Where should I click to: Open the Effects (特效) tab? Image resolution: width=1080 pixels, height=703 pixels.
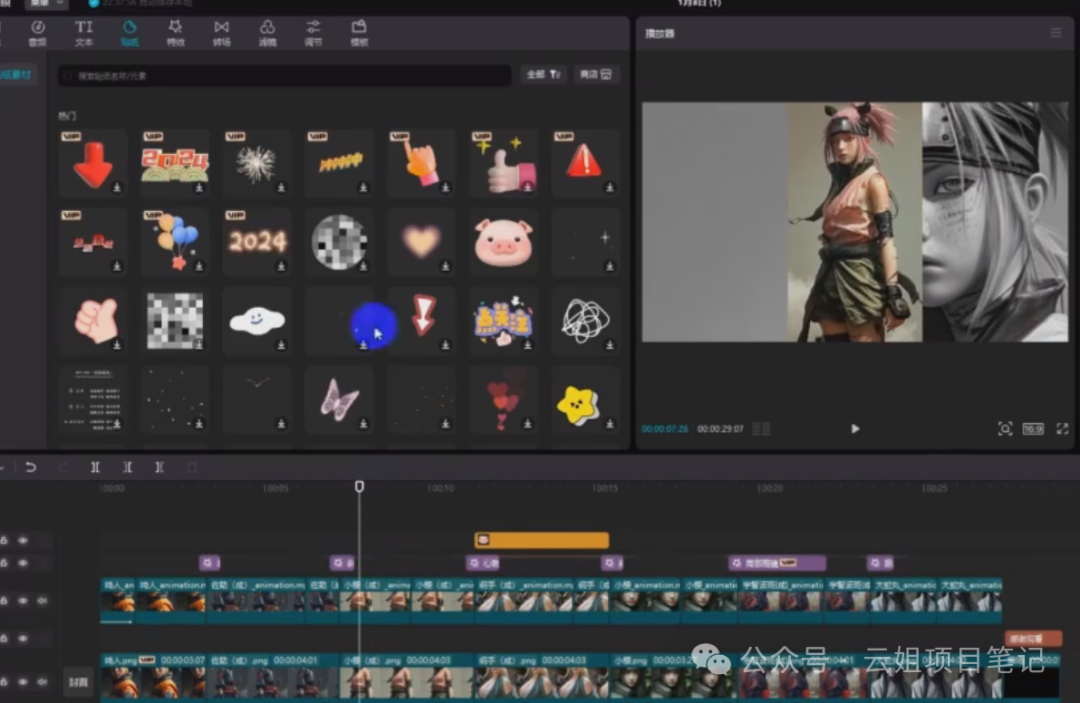click(176, 32)
